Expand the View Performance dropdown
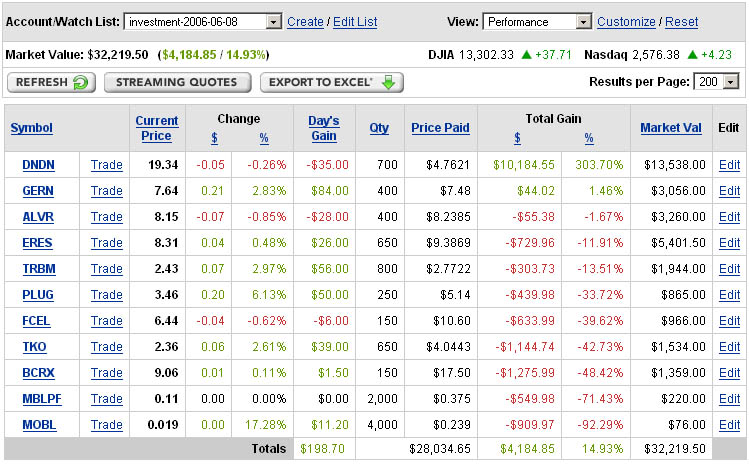This screenshot has width=749, height=465. point(584,22)
